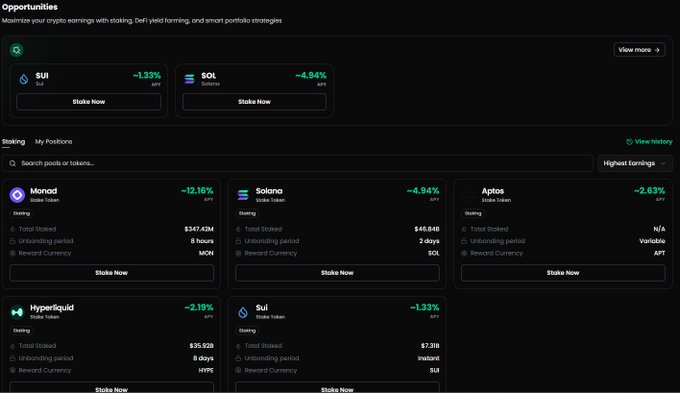
Task: Click the search magnifier icon
Action: [13, 163]
